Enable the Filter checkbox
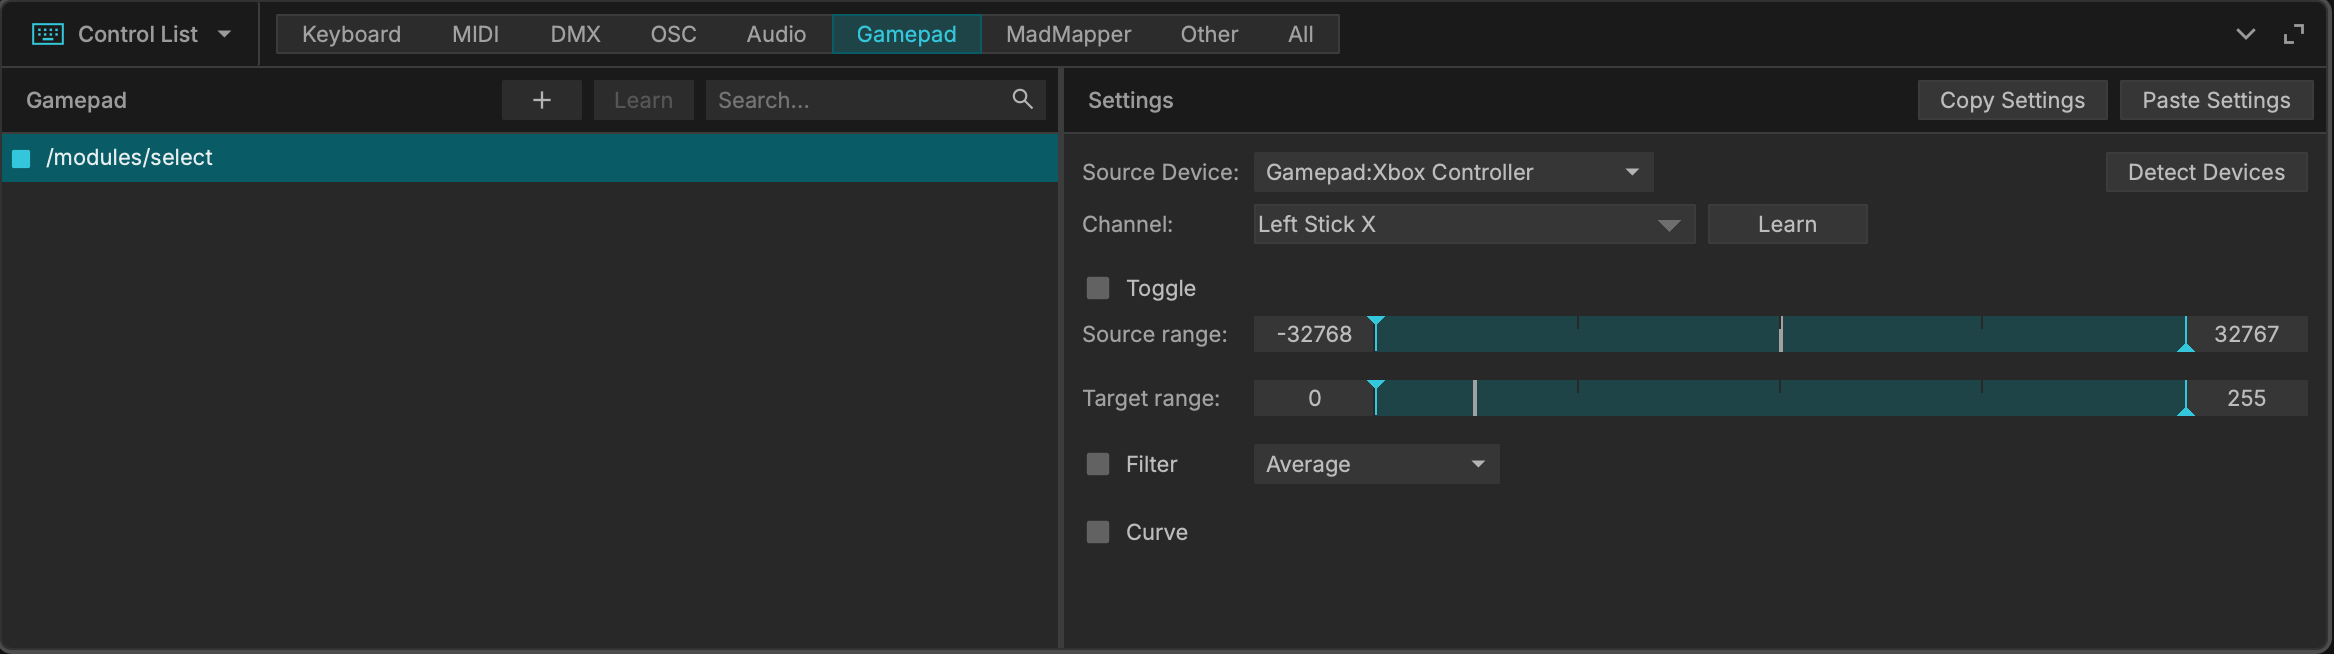This screenshot has width=2334, height=654. click(1098, 464)
